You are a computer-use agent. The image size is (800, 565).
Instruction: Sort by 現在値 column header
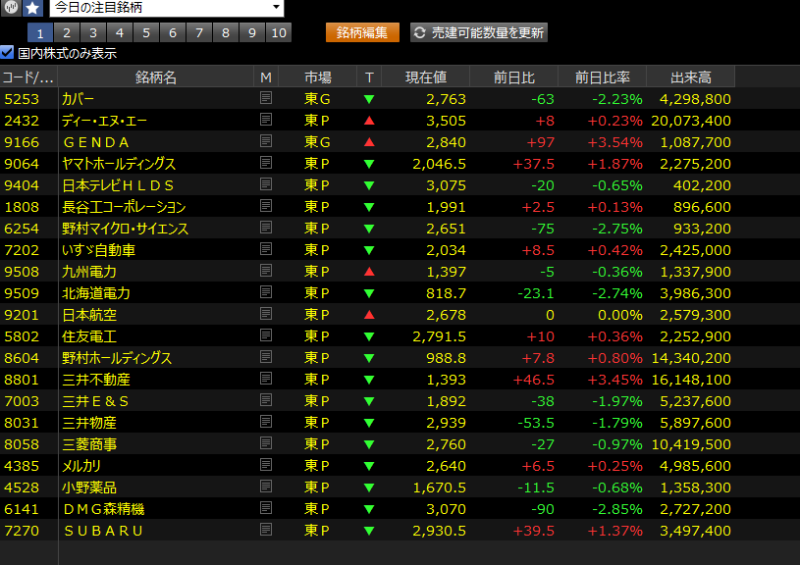click(x=426, y=77)
